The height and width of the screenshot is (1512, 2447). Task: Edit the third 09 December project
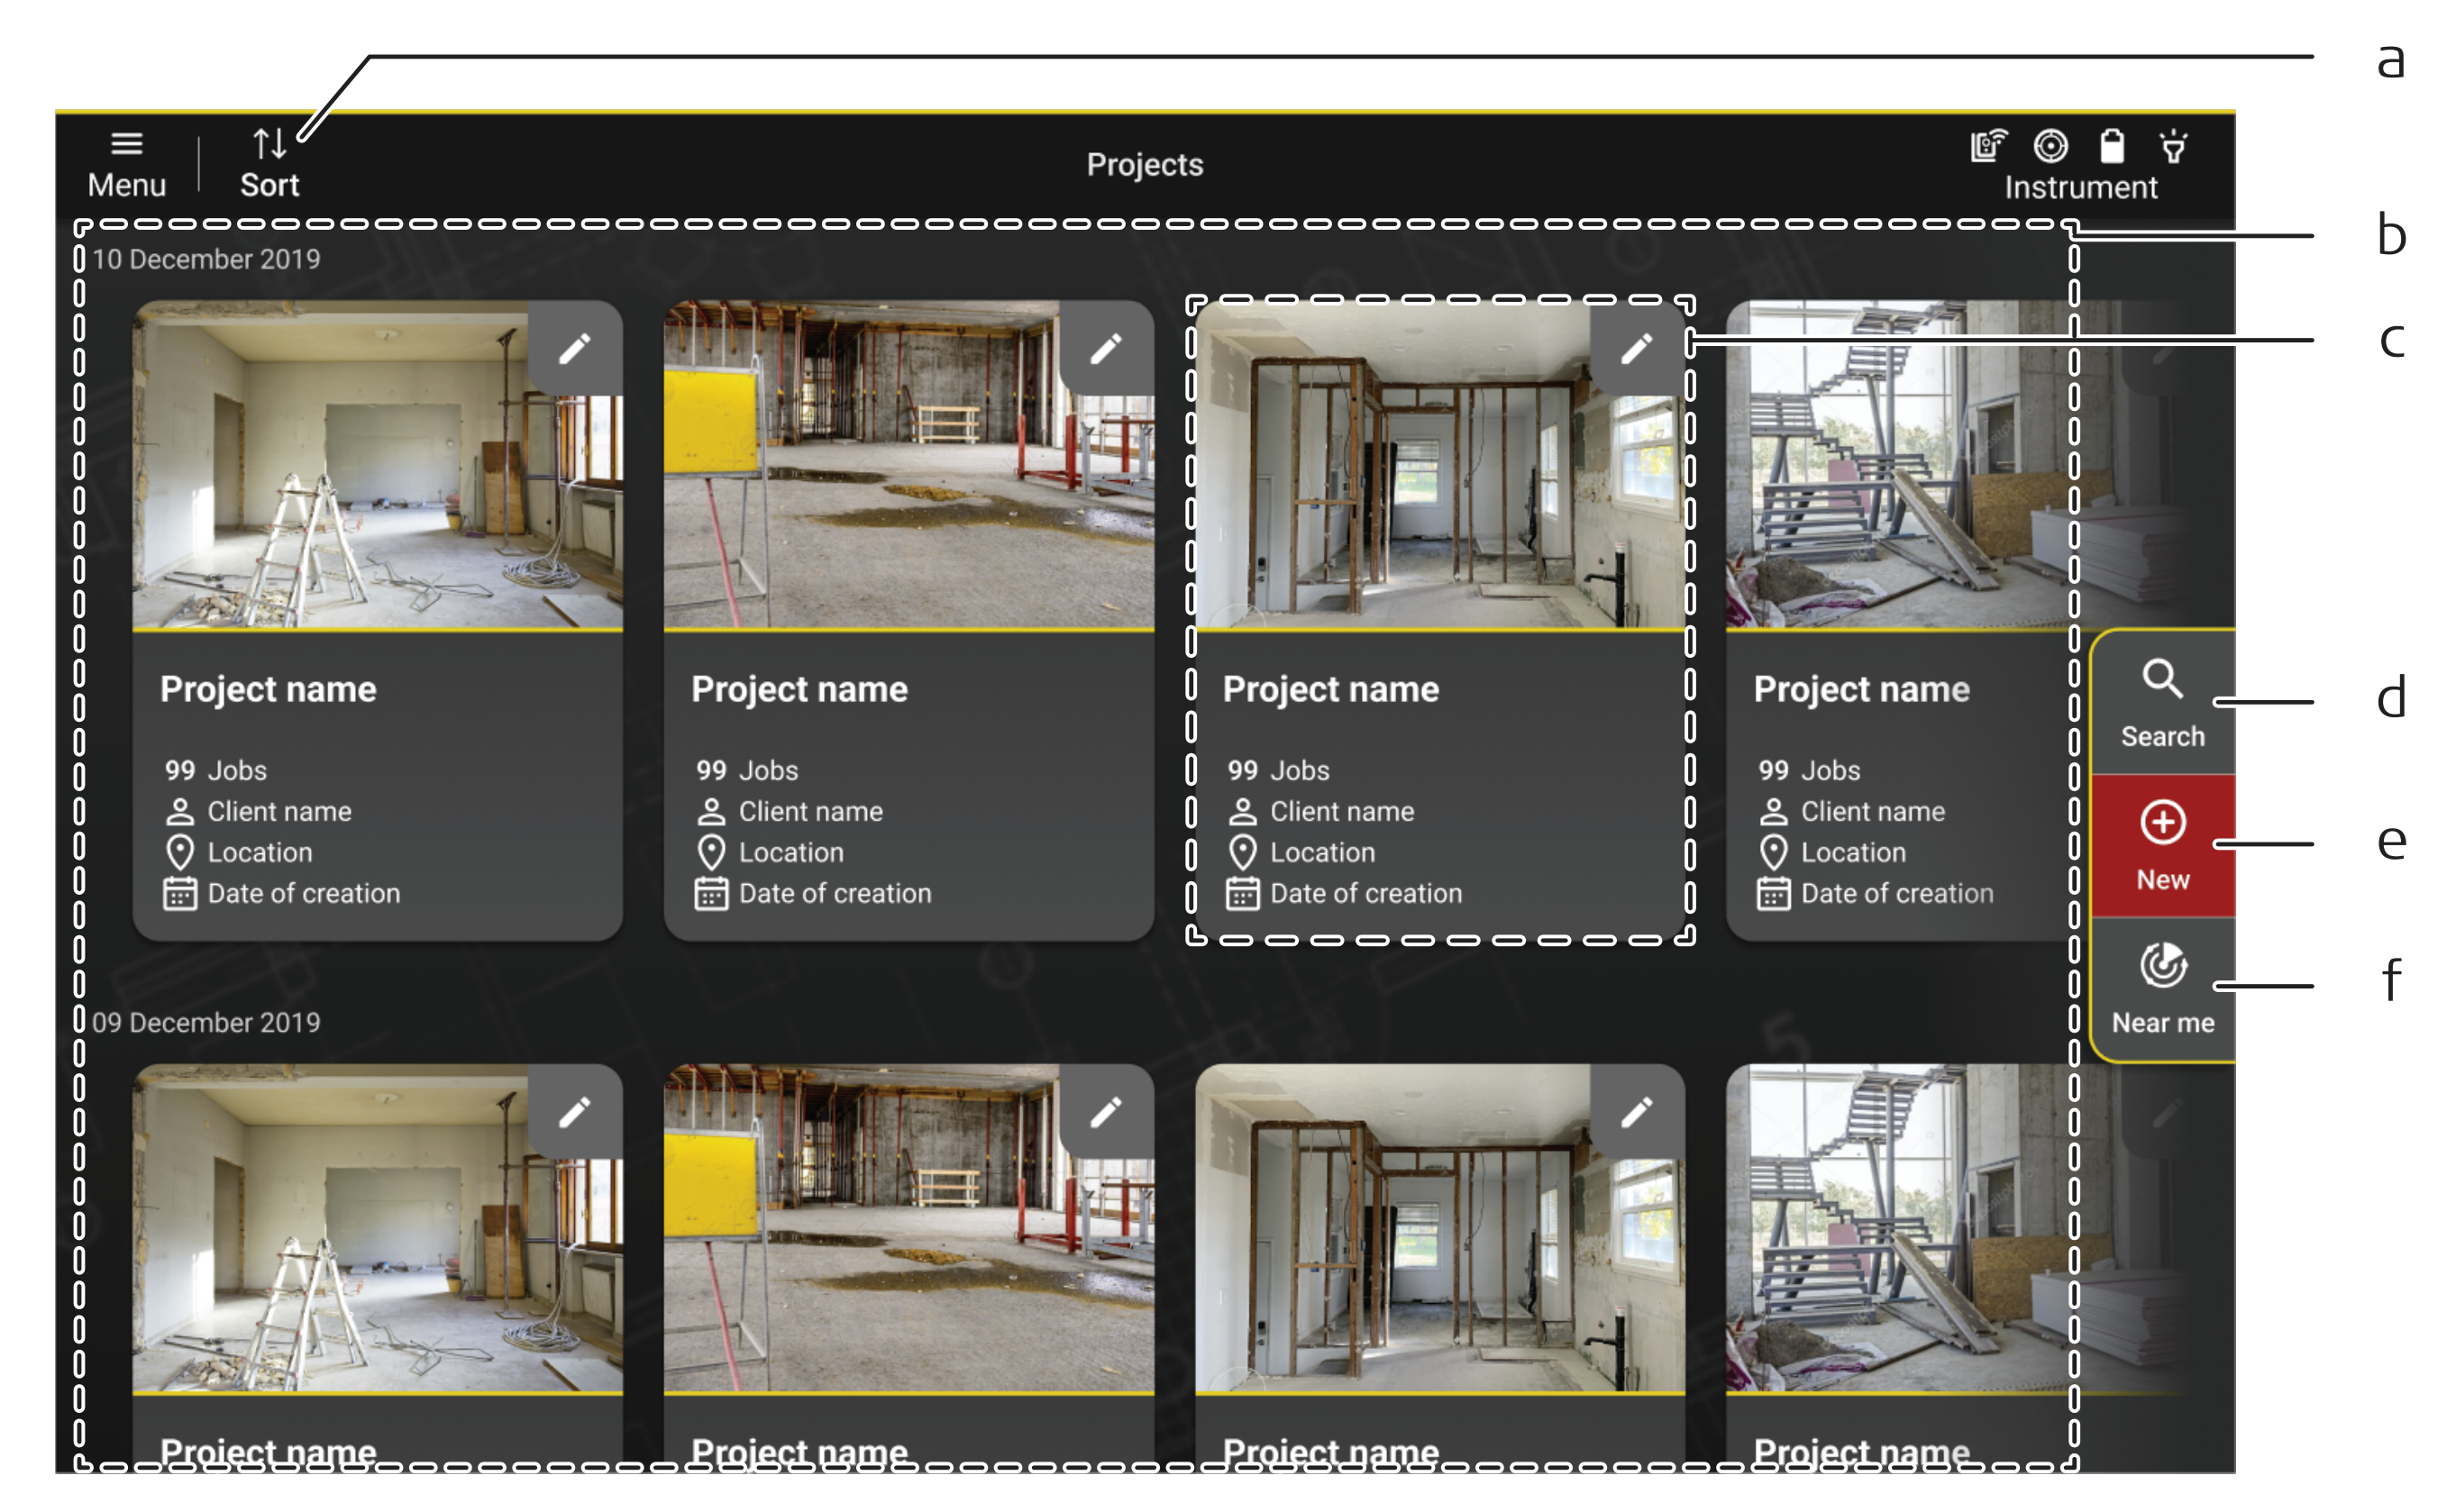(1636, 1112)
